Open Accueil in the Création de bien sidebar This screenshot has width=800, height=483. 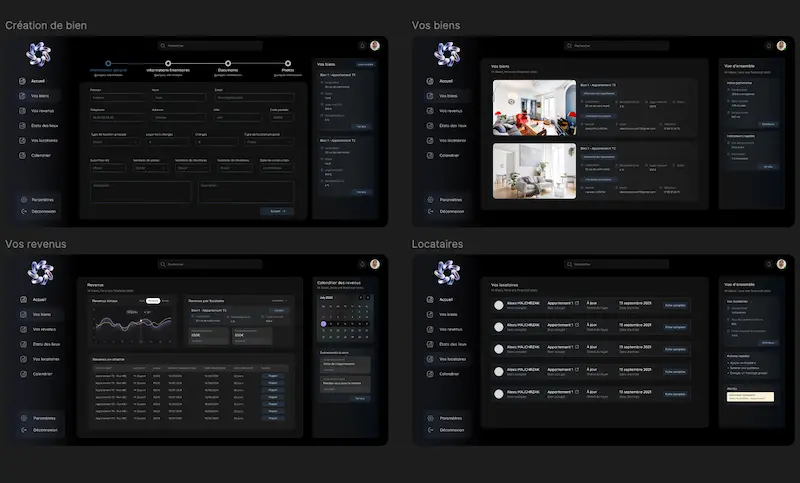[33, 81]
